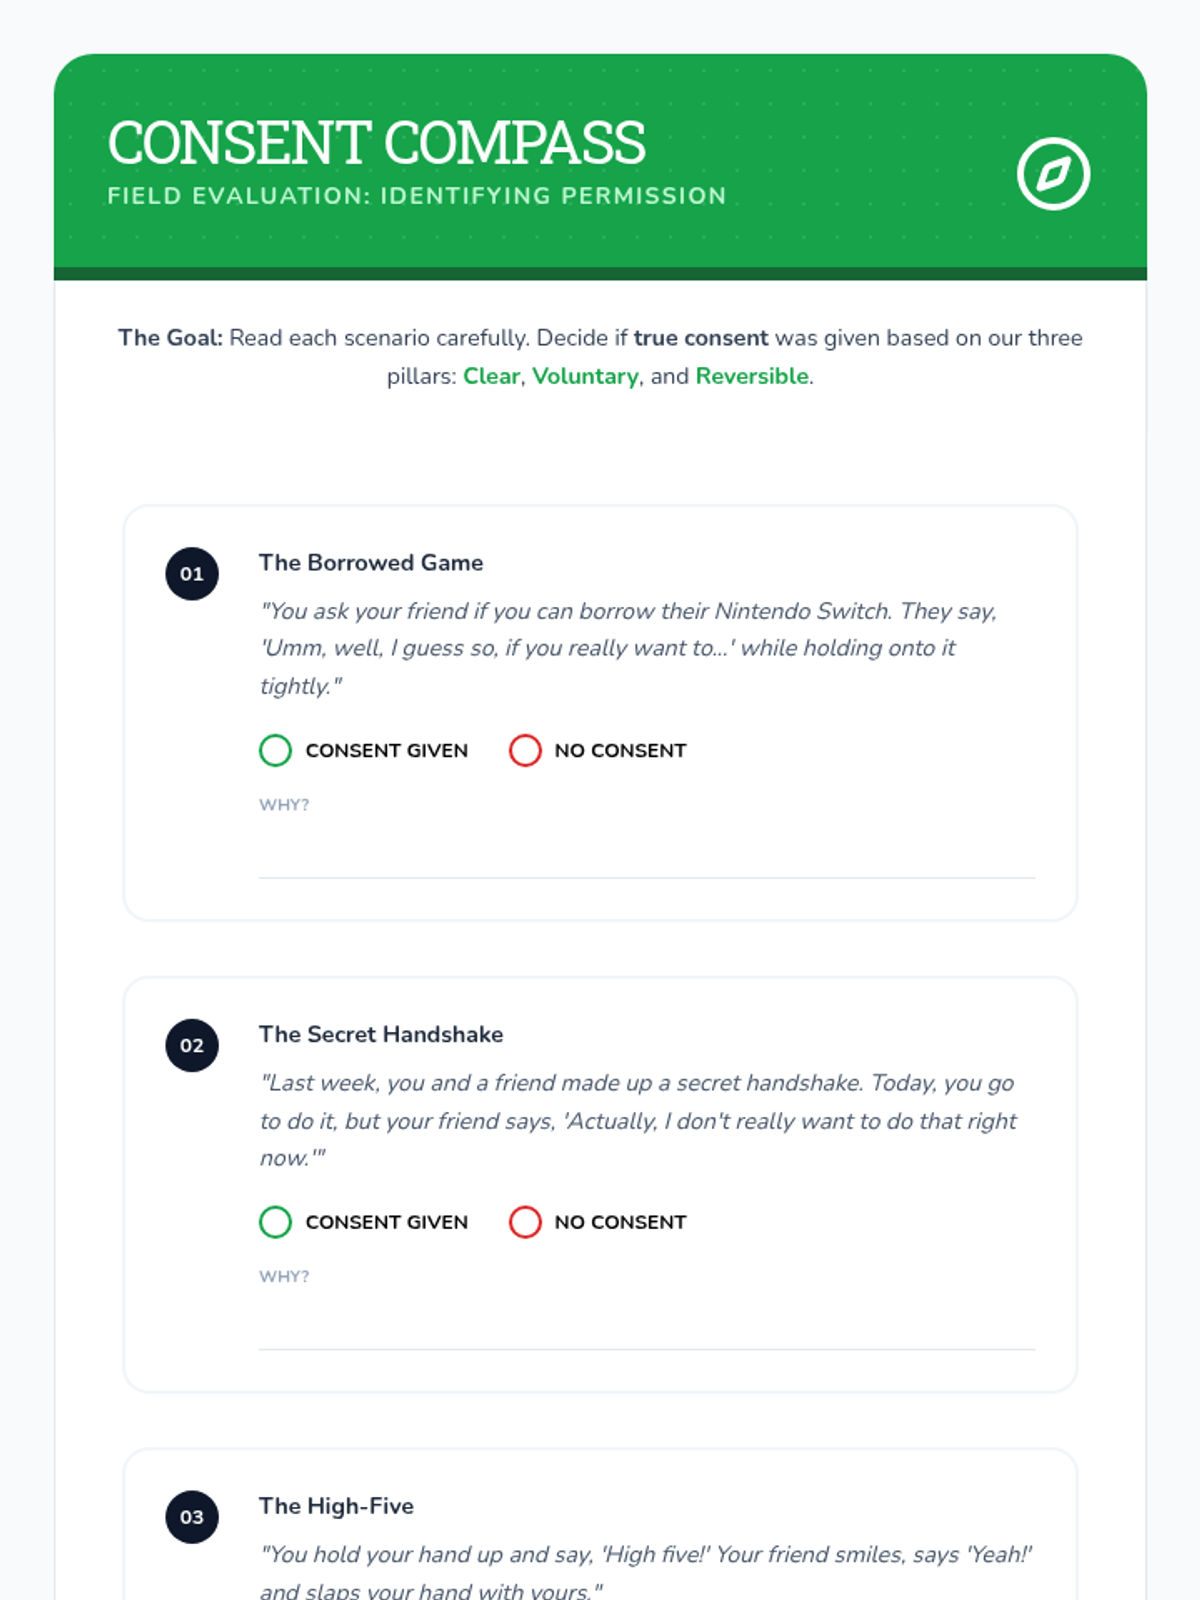
Task: Click The High-Five heading
Action: (336, 1506)
